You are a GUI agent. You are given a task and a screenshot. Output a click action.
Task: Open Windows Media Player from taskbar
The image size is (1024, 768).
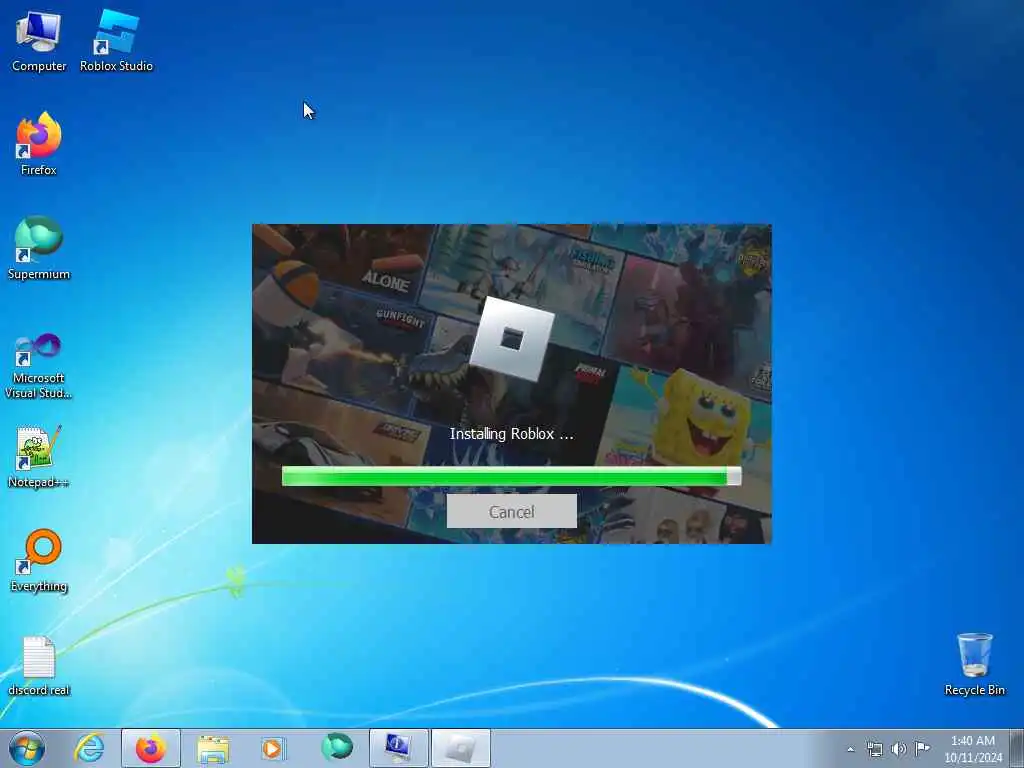[273, 748]
